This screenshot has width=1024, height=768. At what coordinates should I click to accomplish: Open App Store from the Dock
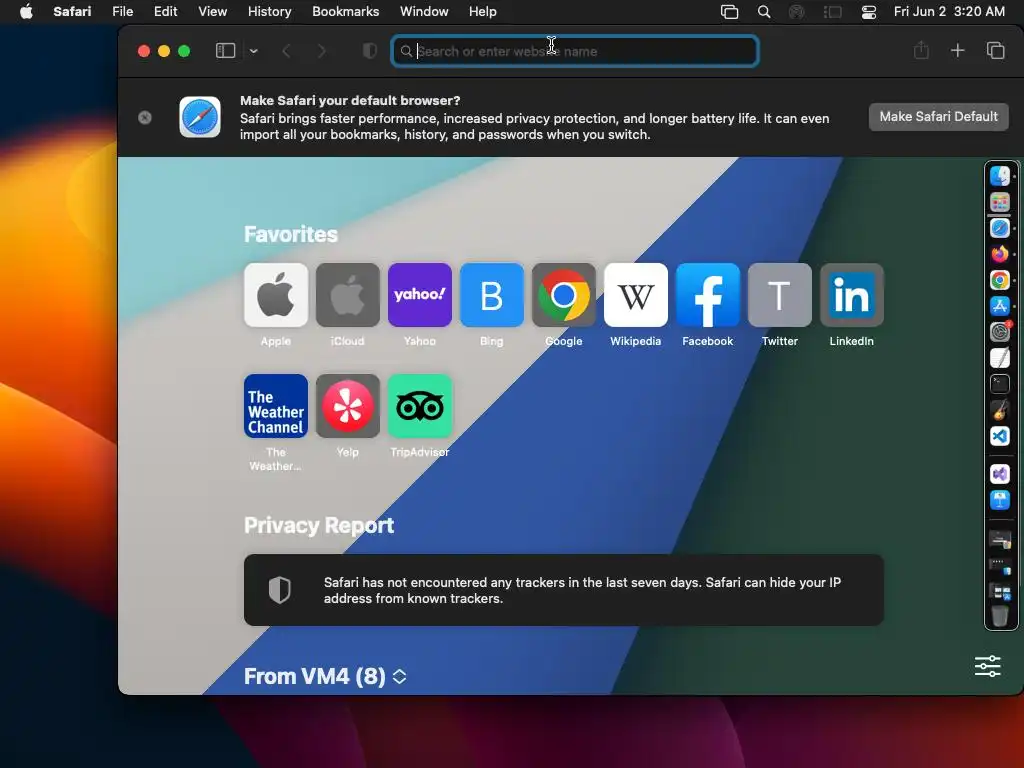[x=1000, y=306]
